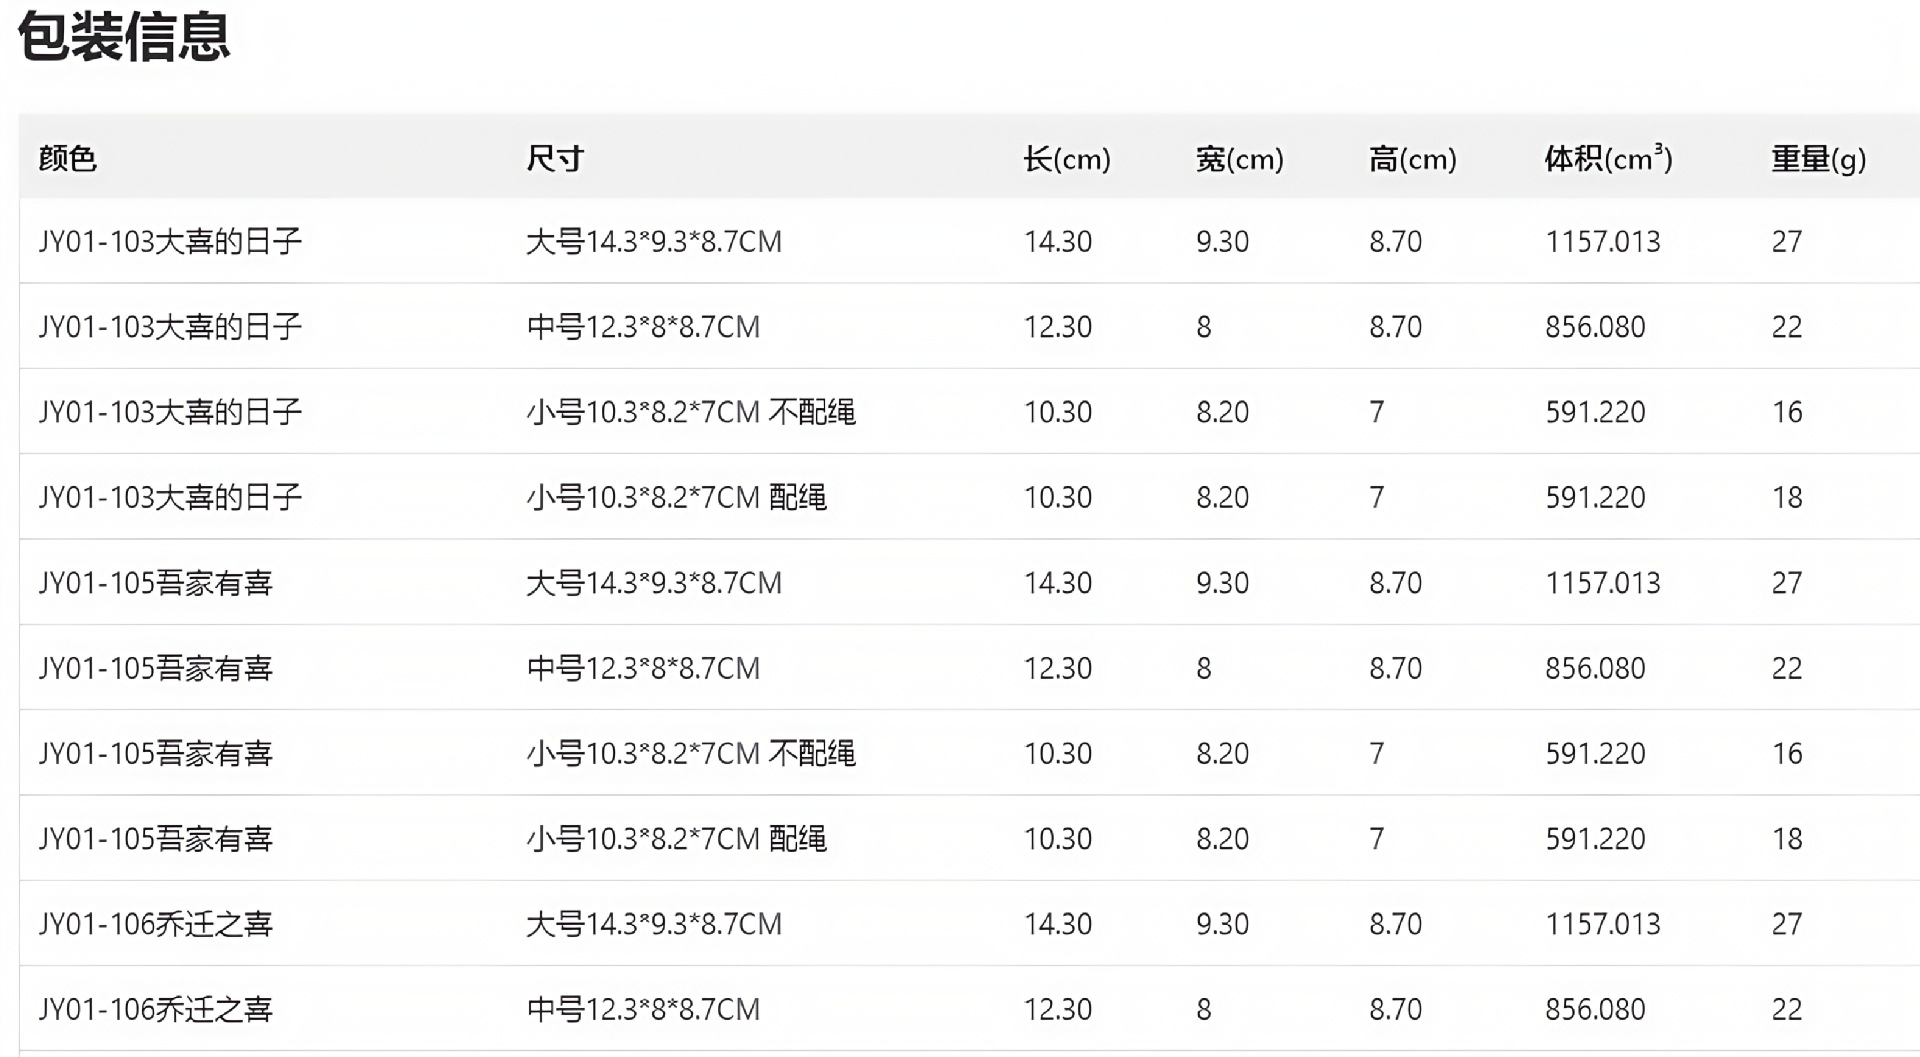
Task: Select the JY01-105吾家有喜 小号 配绳 size cell
Action: [676, 839]
